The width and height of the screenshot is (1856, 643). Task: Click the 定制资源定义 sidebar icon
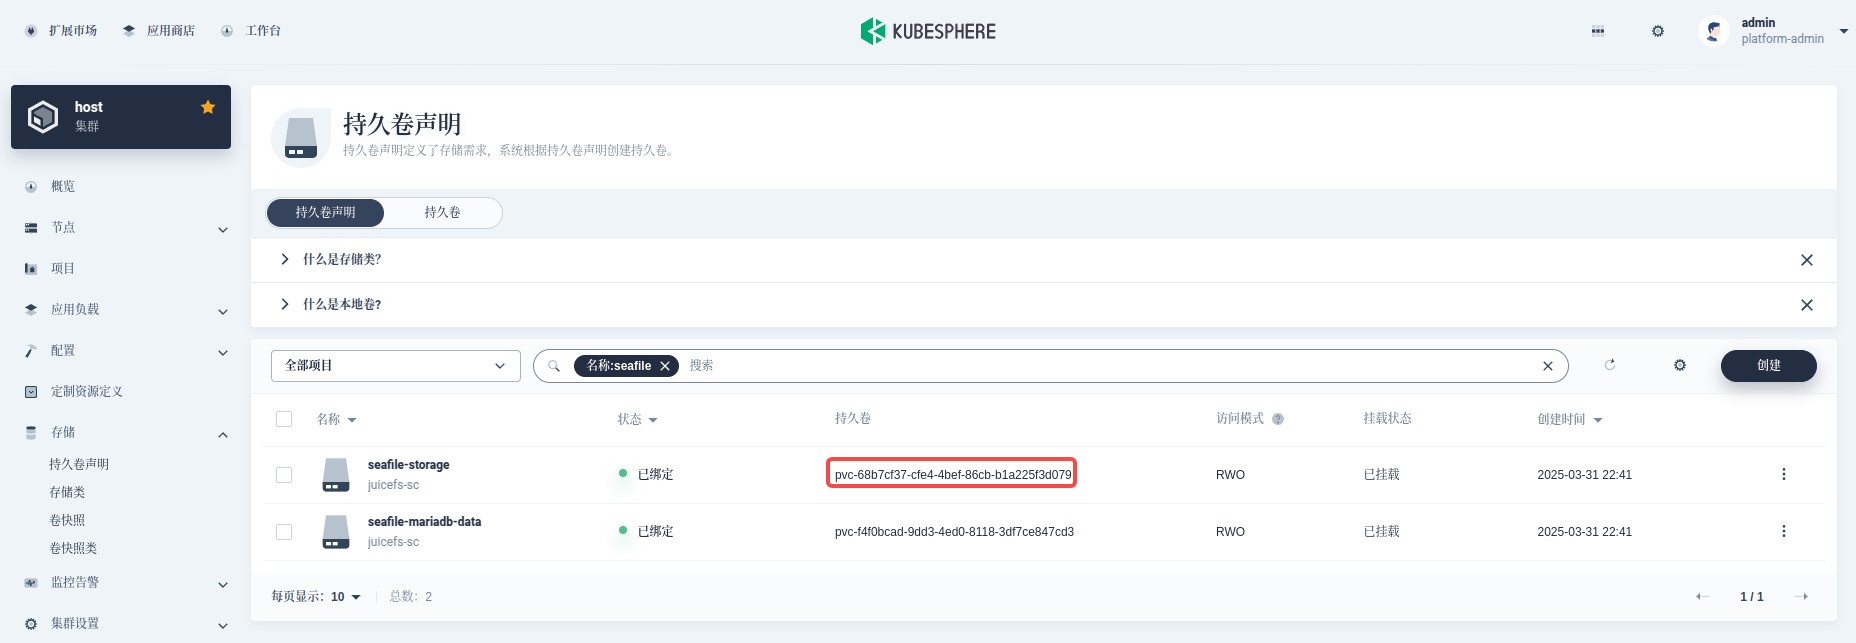coord(31,392)
